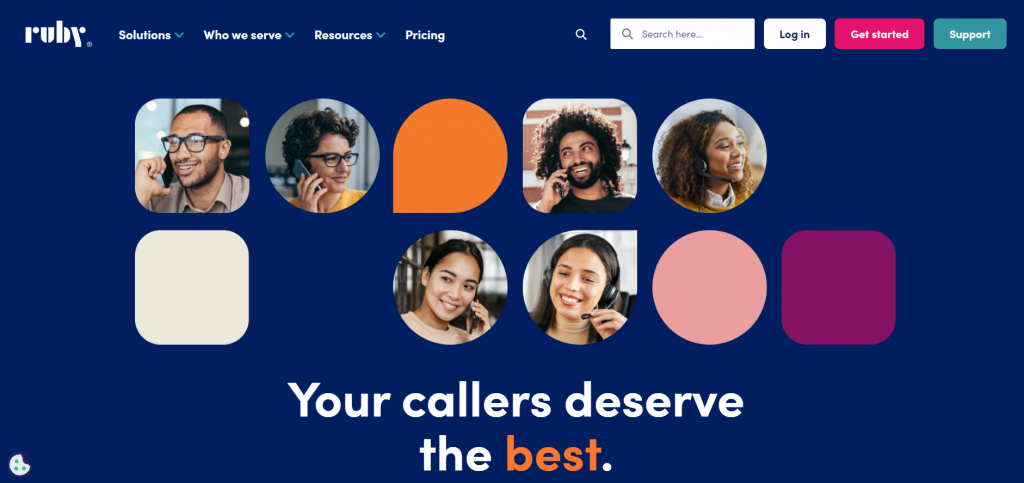
Task: Select the purple rounded square tile
Action: [x=839, y=287]
